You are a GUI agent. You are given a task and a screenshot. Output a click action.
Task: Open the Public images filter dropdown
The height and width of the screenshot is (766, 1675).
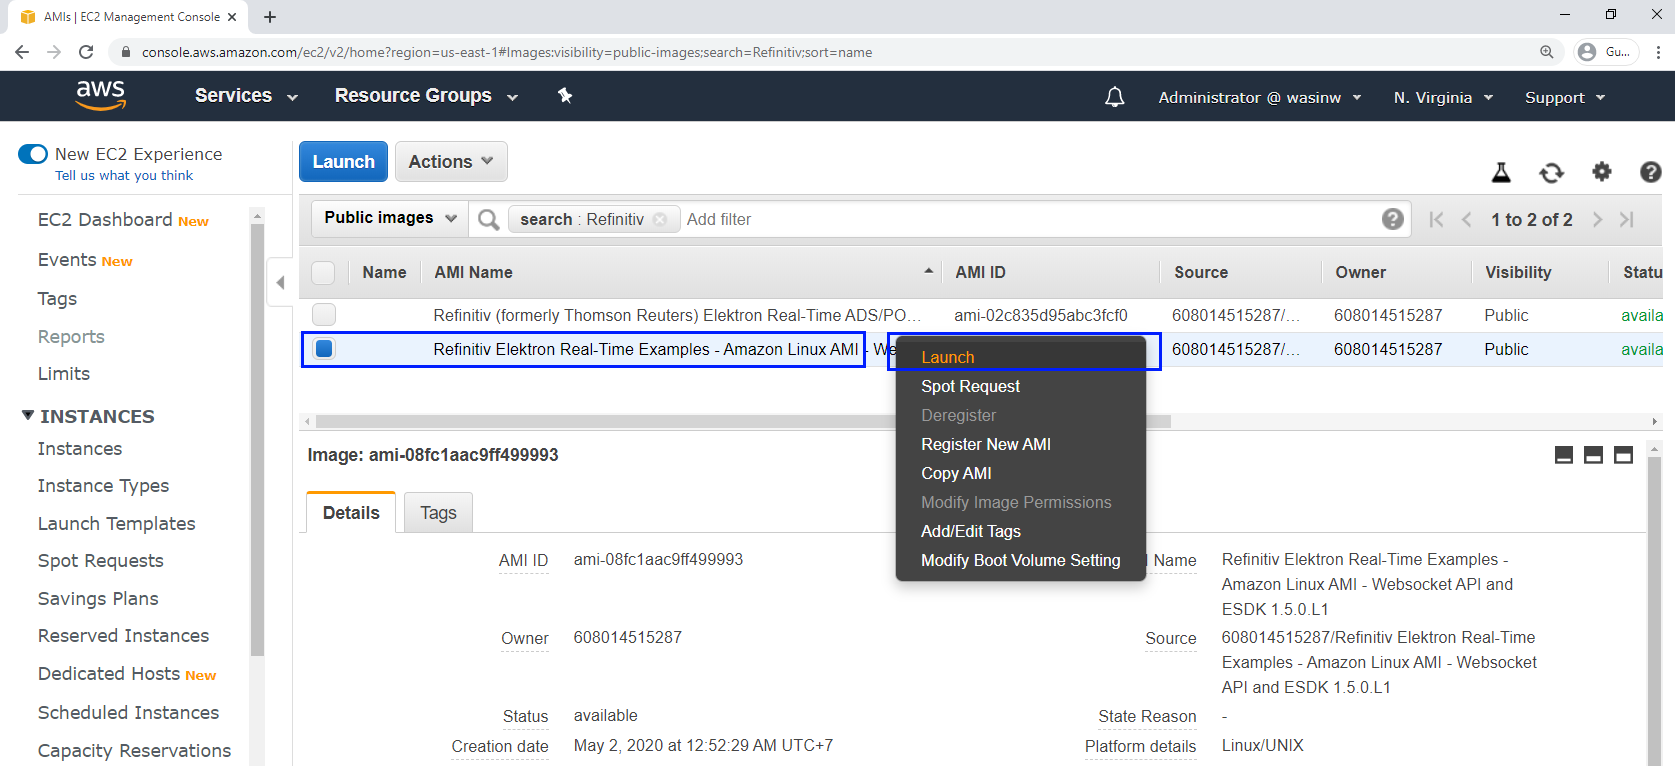point(390,218)
